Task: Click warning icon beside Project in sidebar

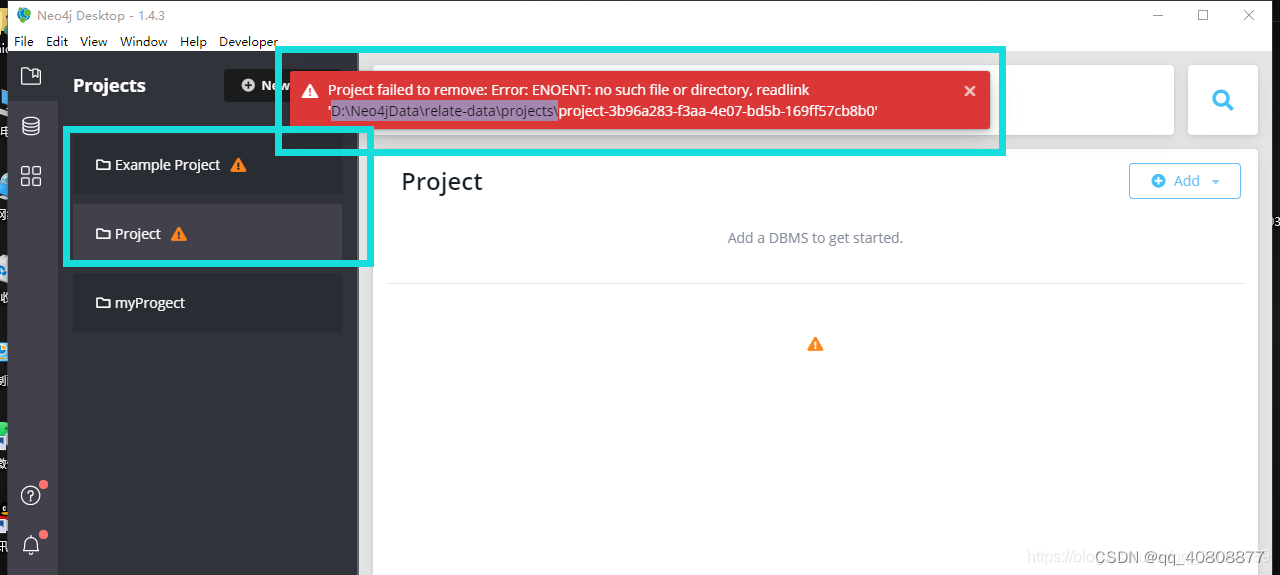Action: (x=179, y=234)
